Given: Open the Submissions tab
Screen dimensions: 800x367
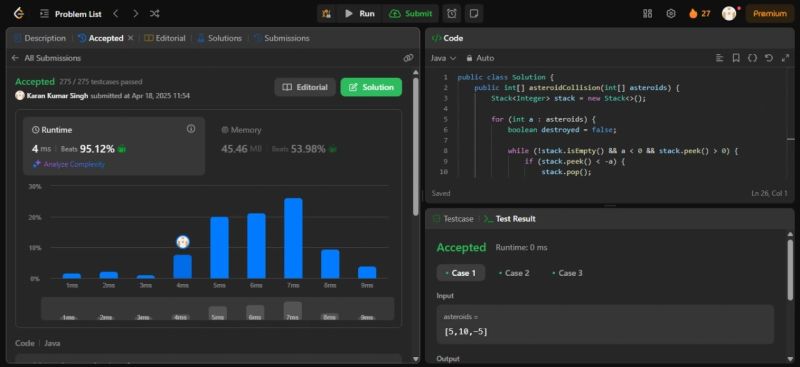Looking at the screenshot, I should [281, 38].
